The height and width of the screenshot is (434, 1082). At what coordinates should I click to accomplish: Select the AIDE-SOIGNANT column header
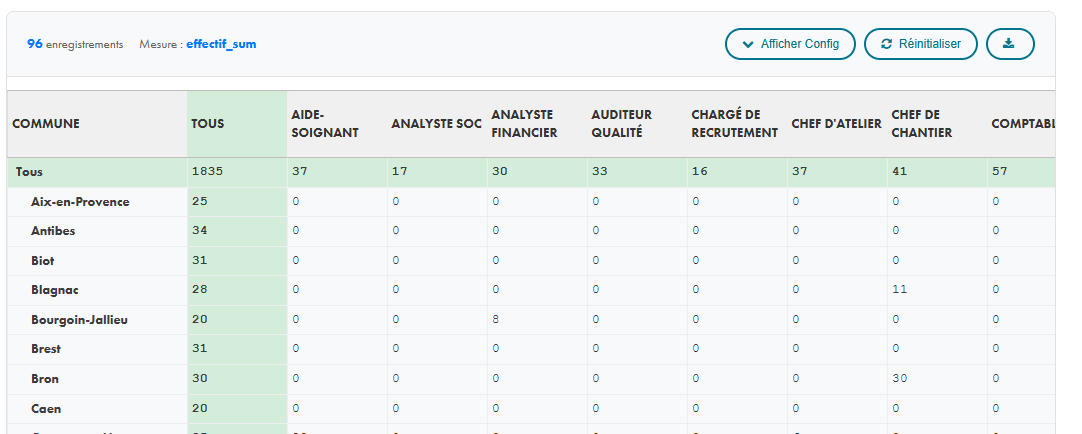click(325, 124)
